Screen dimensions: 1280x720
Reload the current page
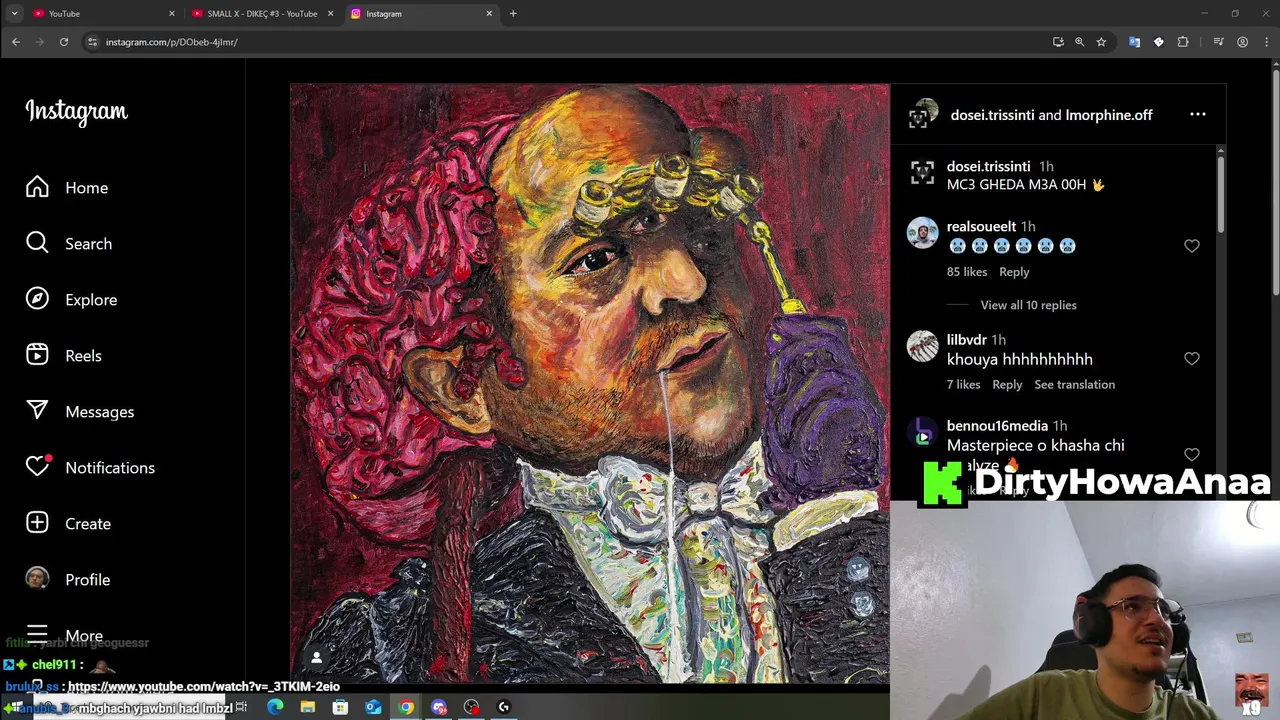tap(63, 42)
